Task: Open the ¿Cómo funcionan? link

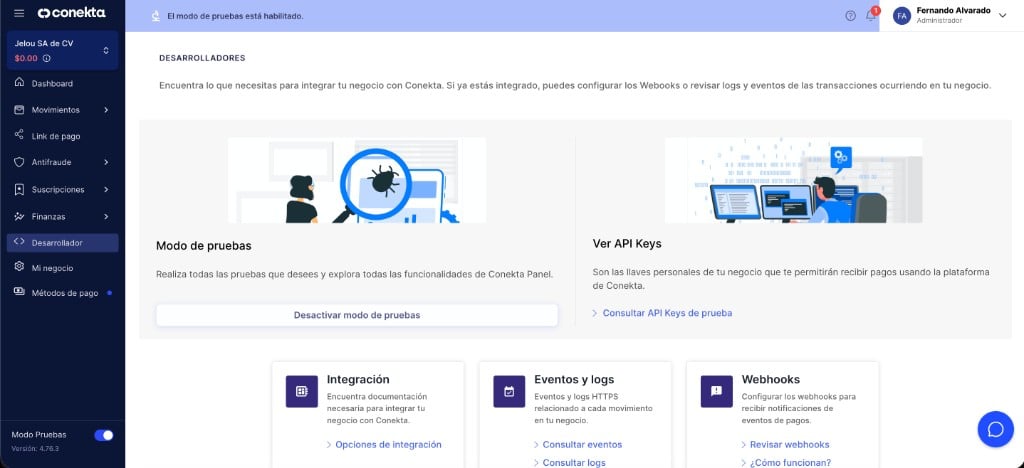Action: [x=790, y=463]
